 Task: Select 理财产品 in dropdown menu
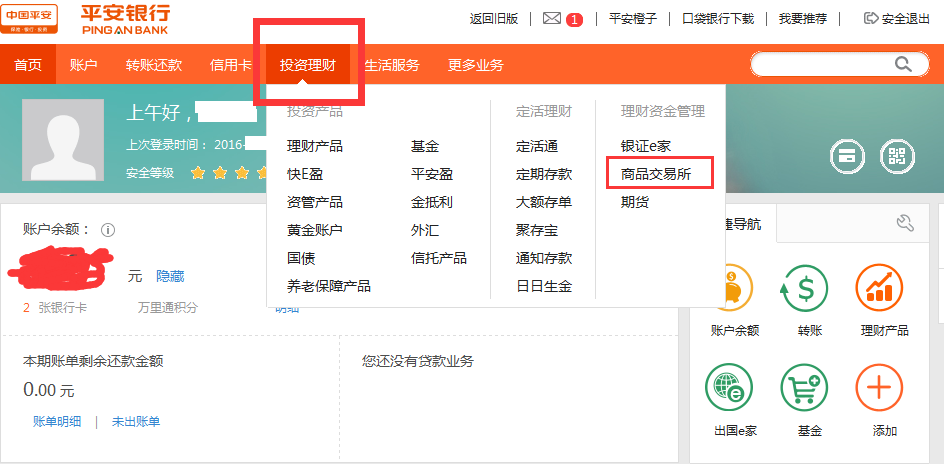tap(315, 146)
